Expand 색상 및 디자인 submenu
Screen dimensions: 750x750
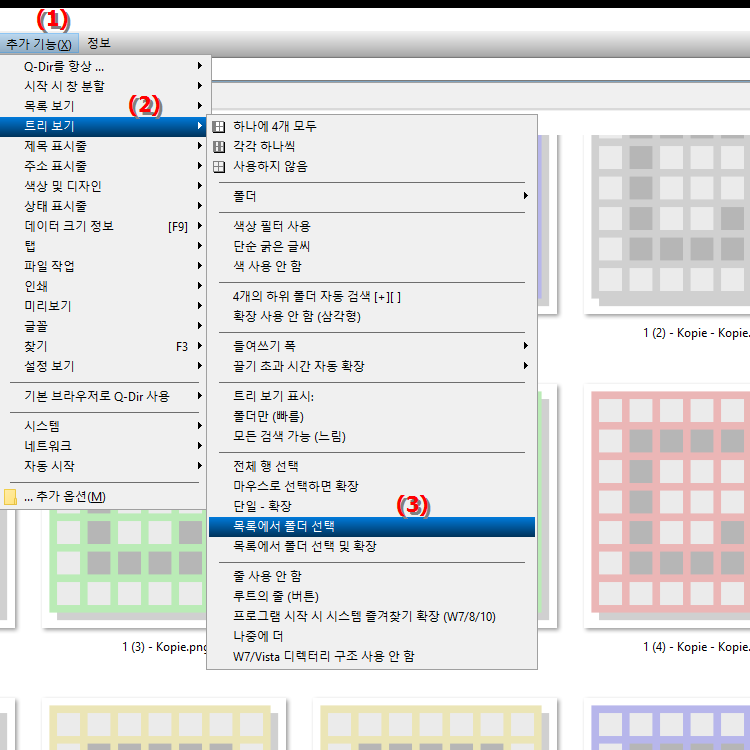pyautogui.click(x=103, y=186)
